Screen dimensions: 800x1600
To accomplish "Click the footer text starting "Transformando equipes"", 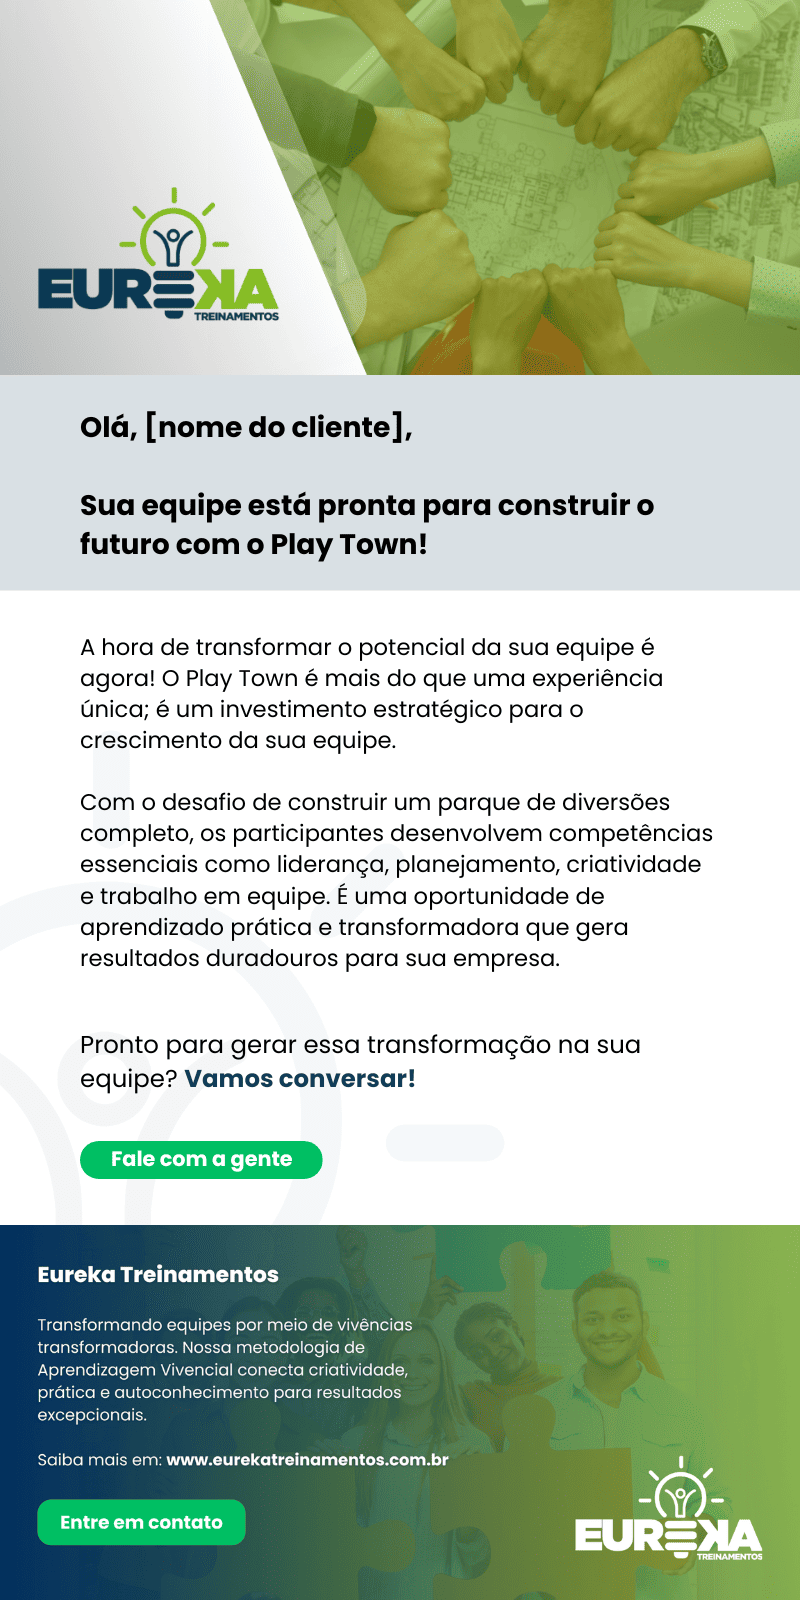I will coord(224,1369).
